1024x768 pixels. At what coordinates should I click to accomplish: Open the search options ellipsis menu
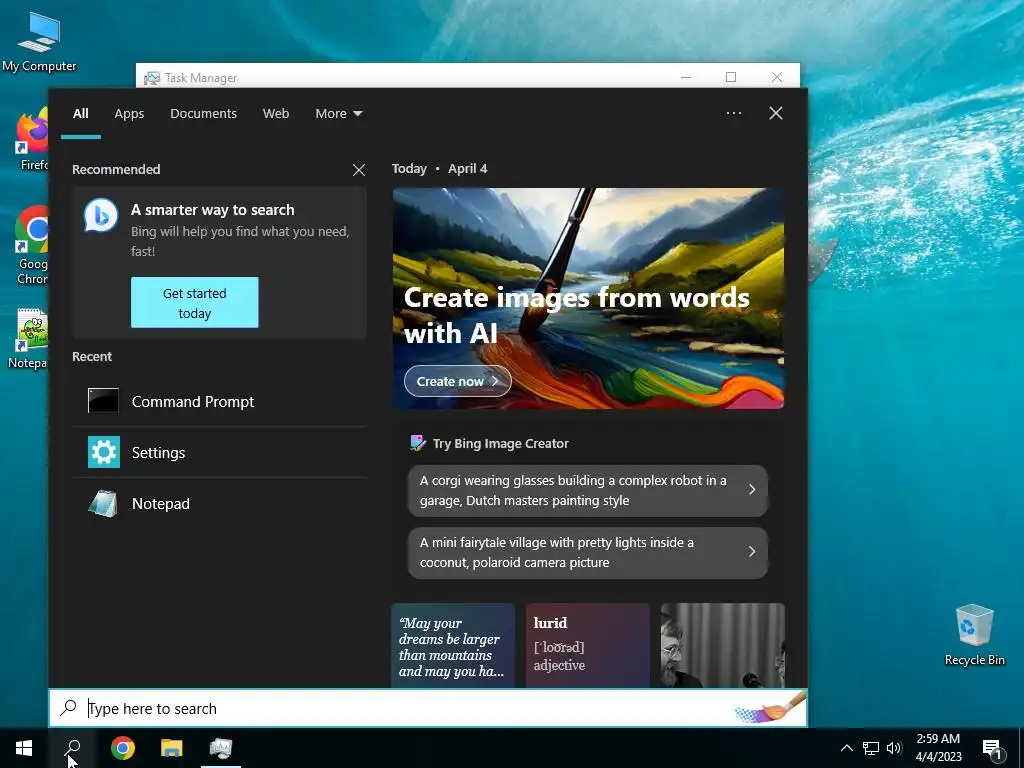(x=733, y=113)
